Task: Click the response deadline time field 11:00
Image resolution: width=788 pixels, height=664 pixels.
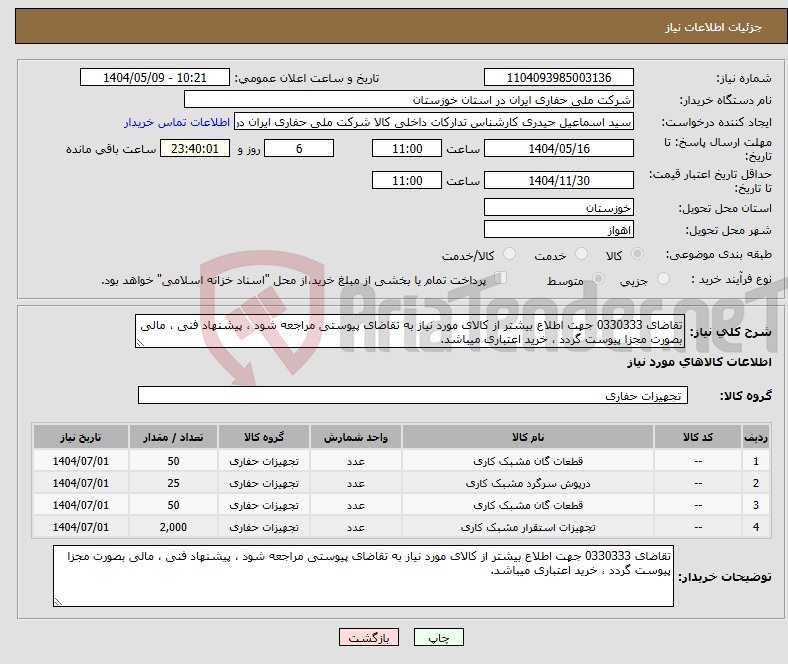Action: tap(407, 148)
